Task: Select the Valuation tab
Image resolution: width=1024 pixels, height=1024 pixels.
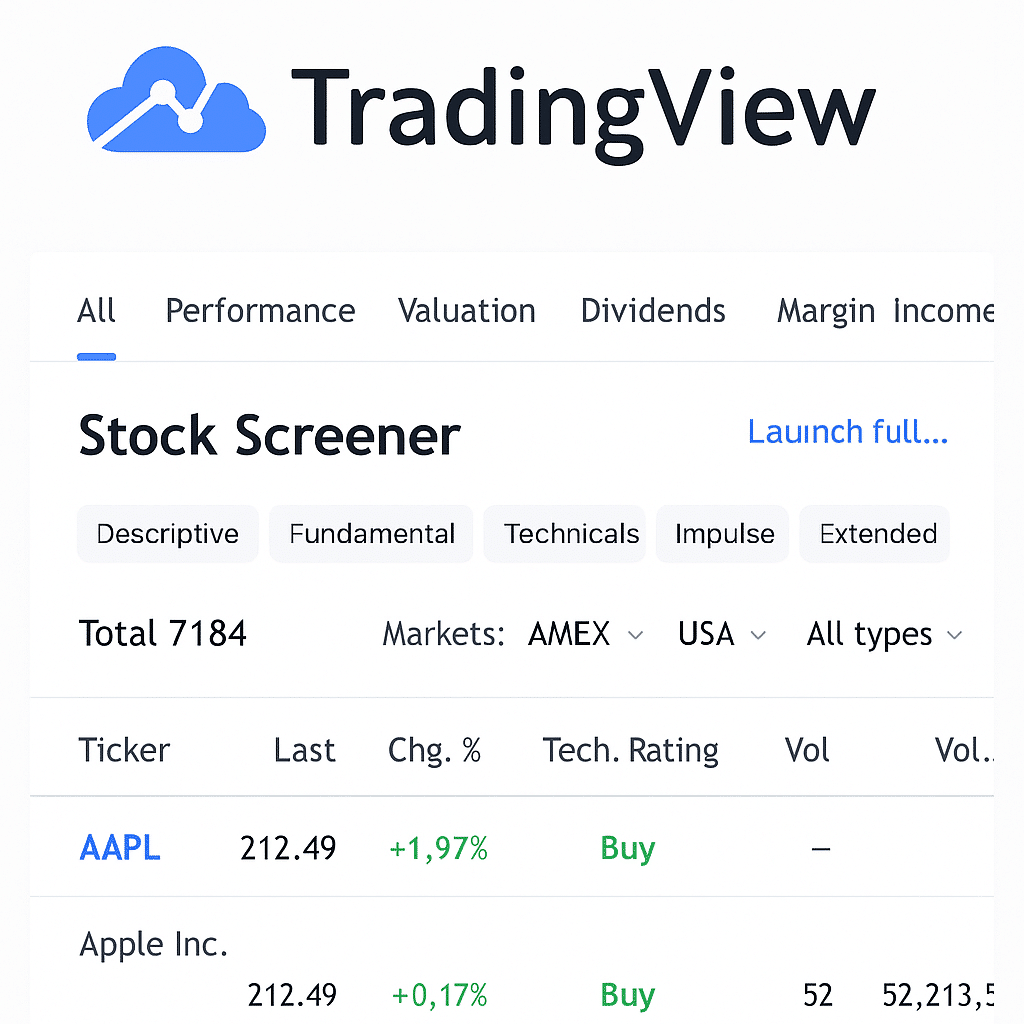Action: click(466, 311)
